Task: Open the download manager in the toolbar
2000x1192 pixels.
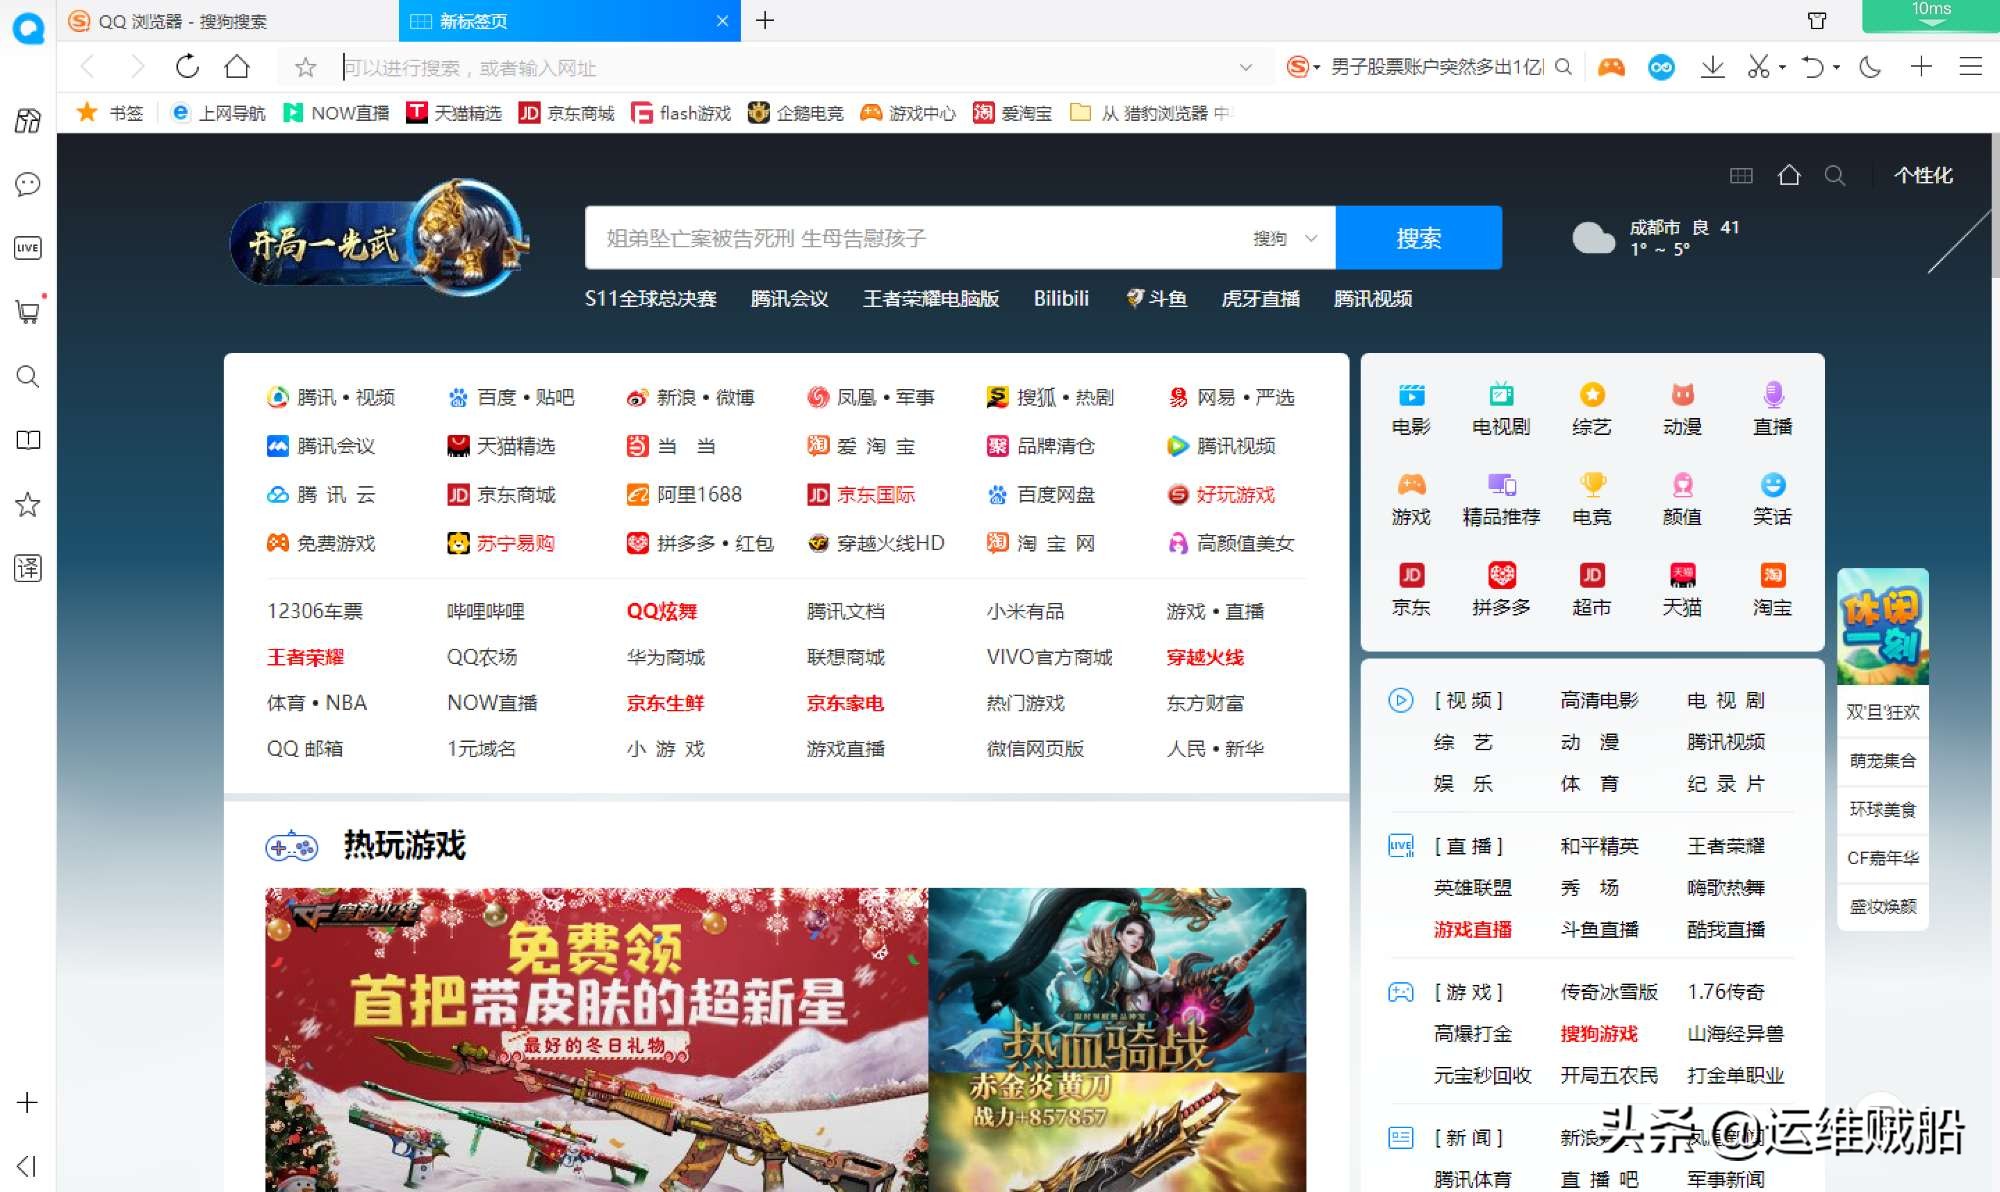Action: [1713, 66]
